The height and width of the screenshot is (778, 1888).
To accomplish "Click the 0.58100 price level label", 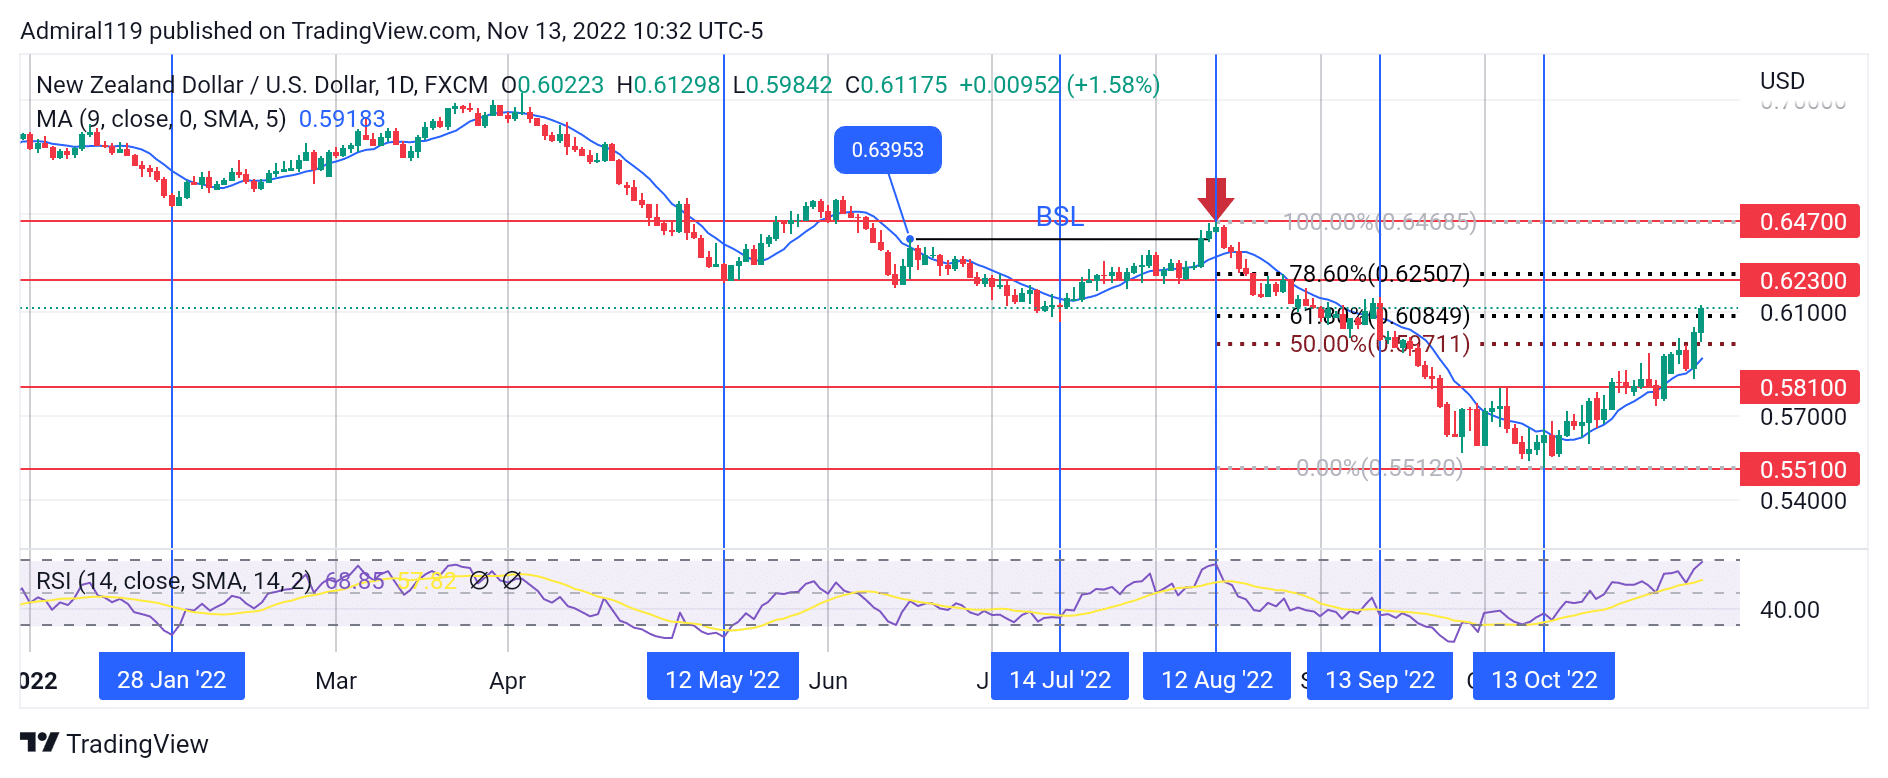I will (x=1800, y=387).
